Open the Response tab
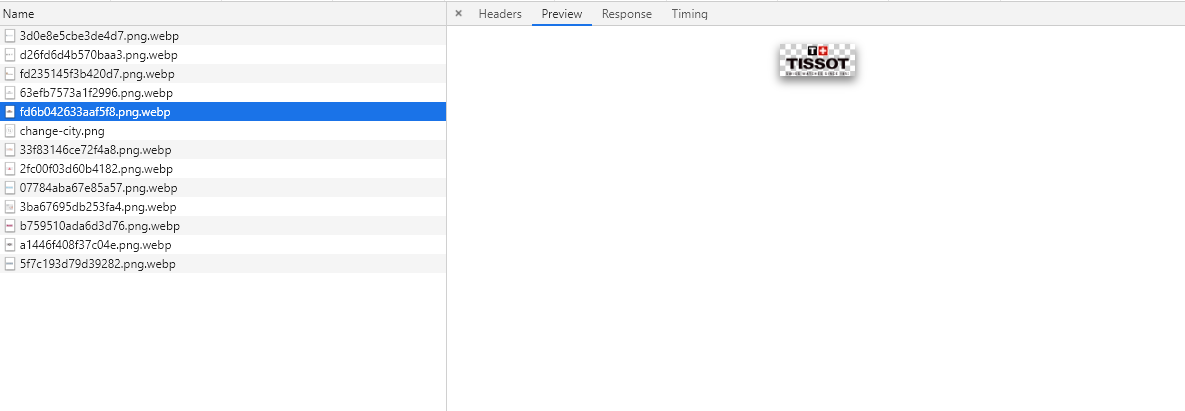 pyautogui.click(x=626, y=14)
